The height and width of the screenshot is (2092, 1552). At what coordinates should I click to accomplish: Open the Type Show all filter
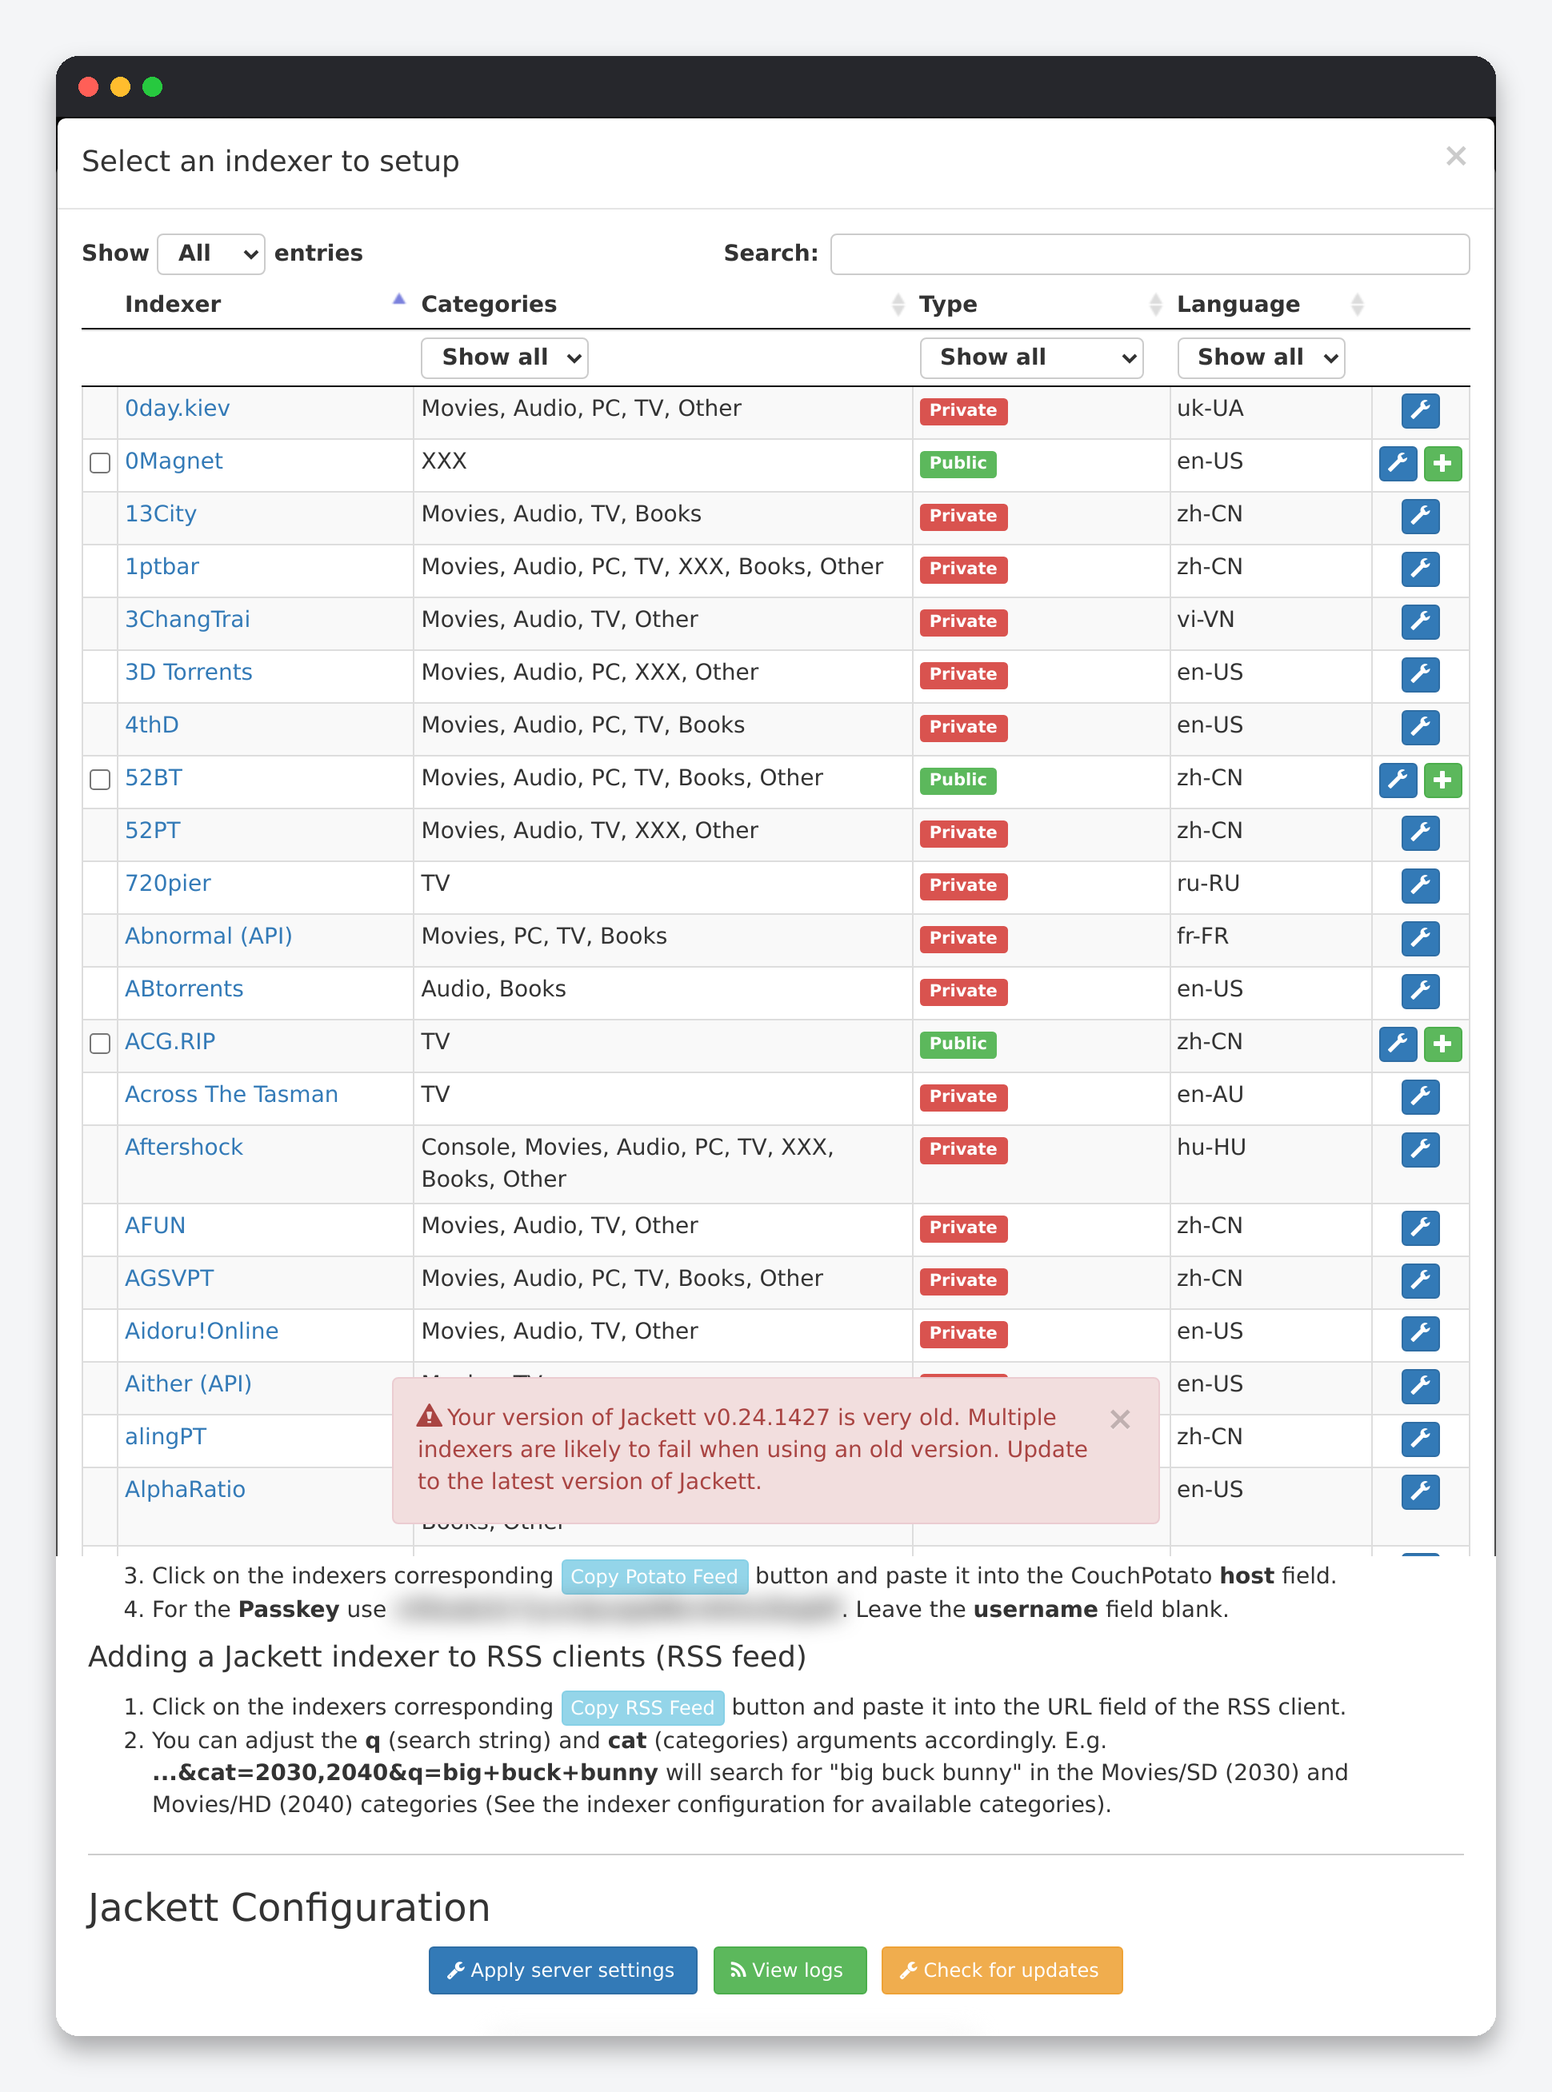(x=1031, y=358)
